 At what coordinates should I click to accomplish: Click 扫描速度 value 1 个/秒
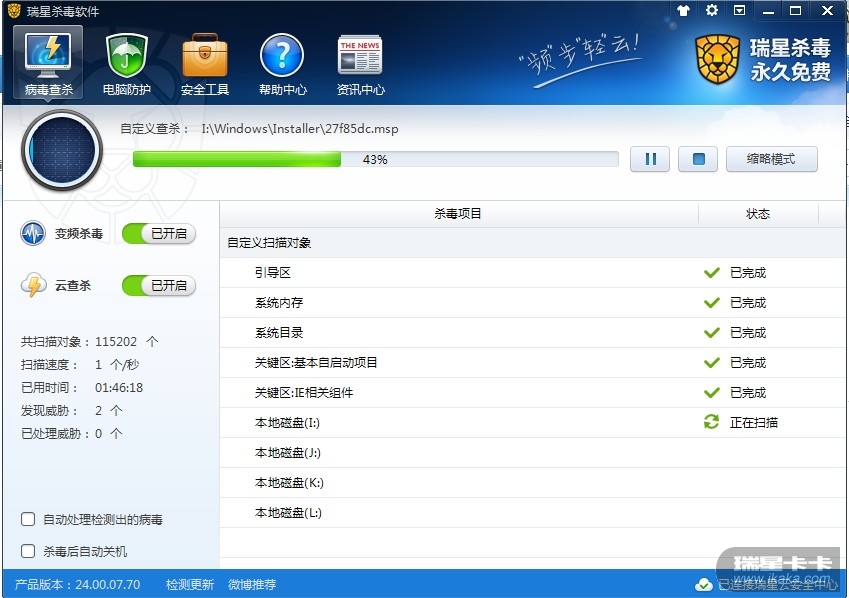pos(117,365)
